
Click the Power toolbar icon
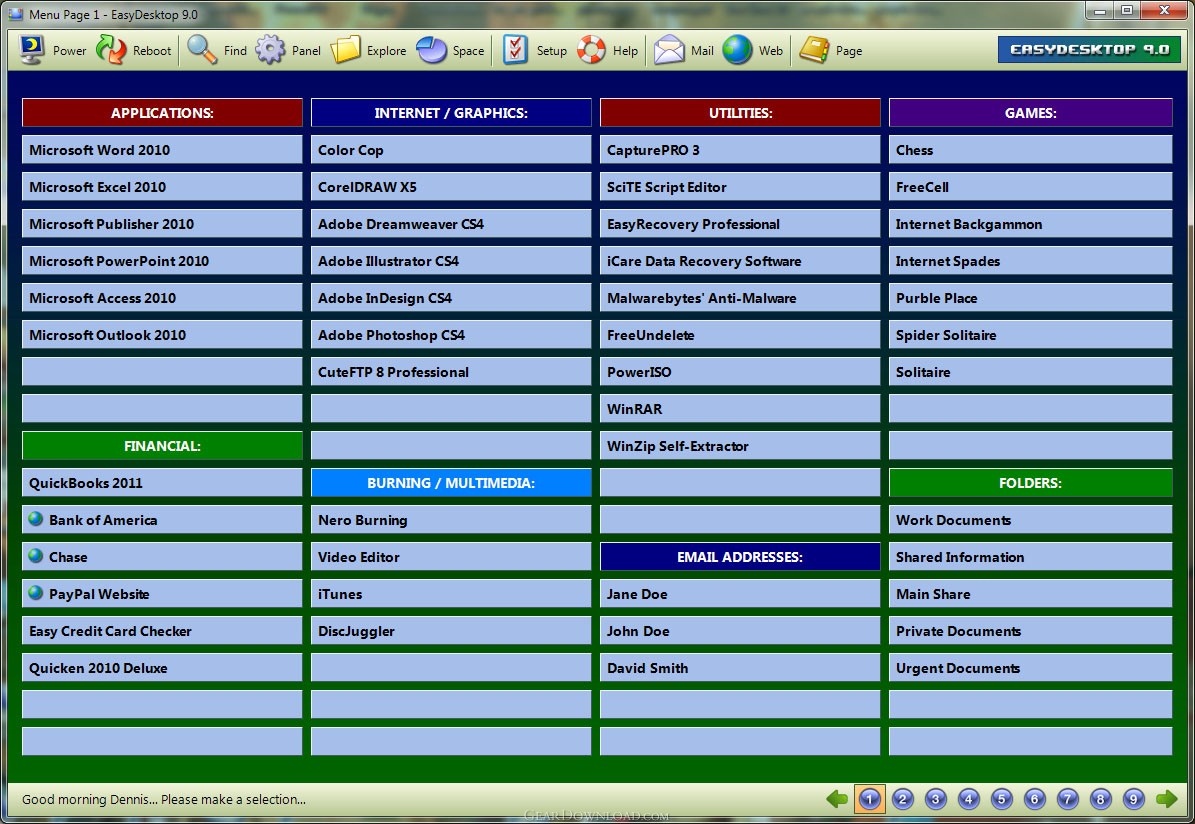32,50
